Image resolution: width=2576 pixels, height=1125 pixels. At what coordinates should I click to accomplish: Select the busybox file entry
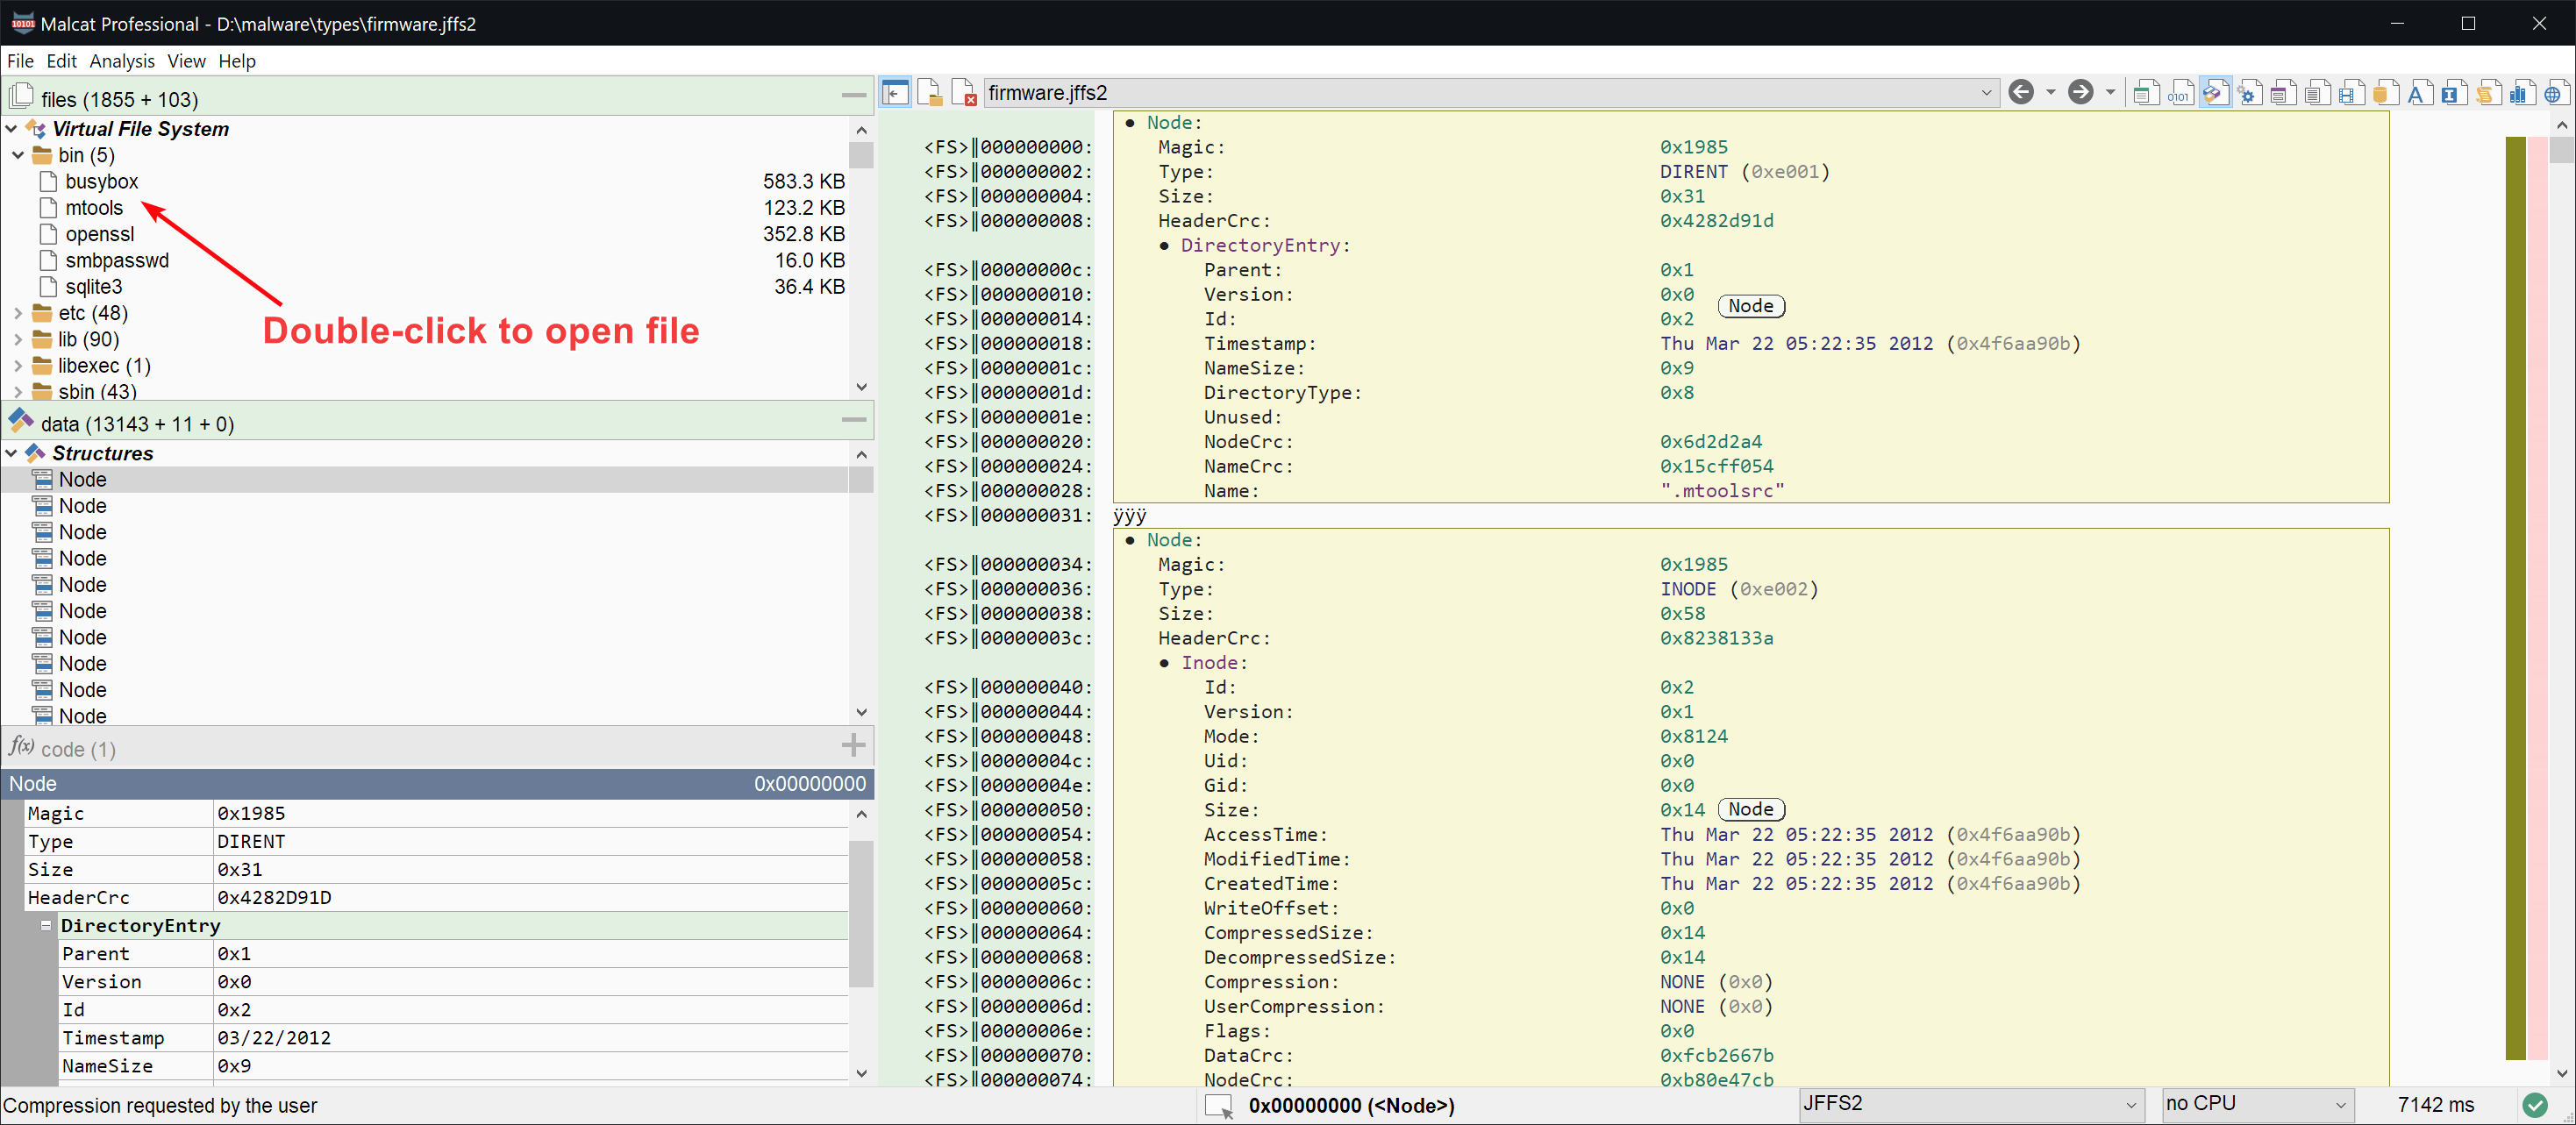pyautogui.click(x=101, y=182)
